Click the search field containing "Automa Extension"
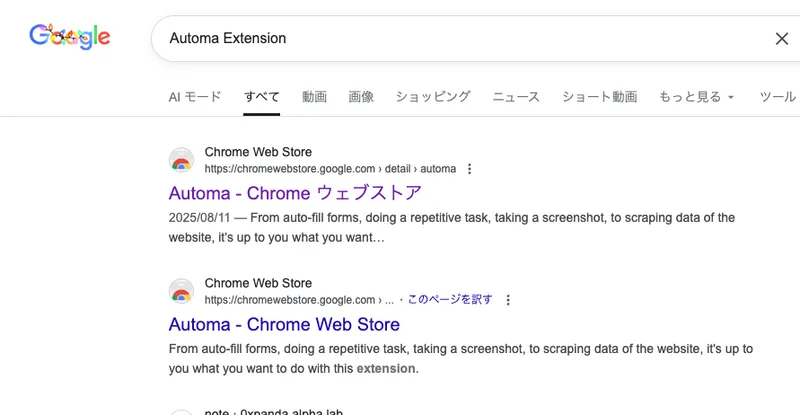The width and height of the screenshot is (800, 415). [450, 38]
